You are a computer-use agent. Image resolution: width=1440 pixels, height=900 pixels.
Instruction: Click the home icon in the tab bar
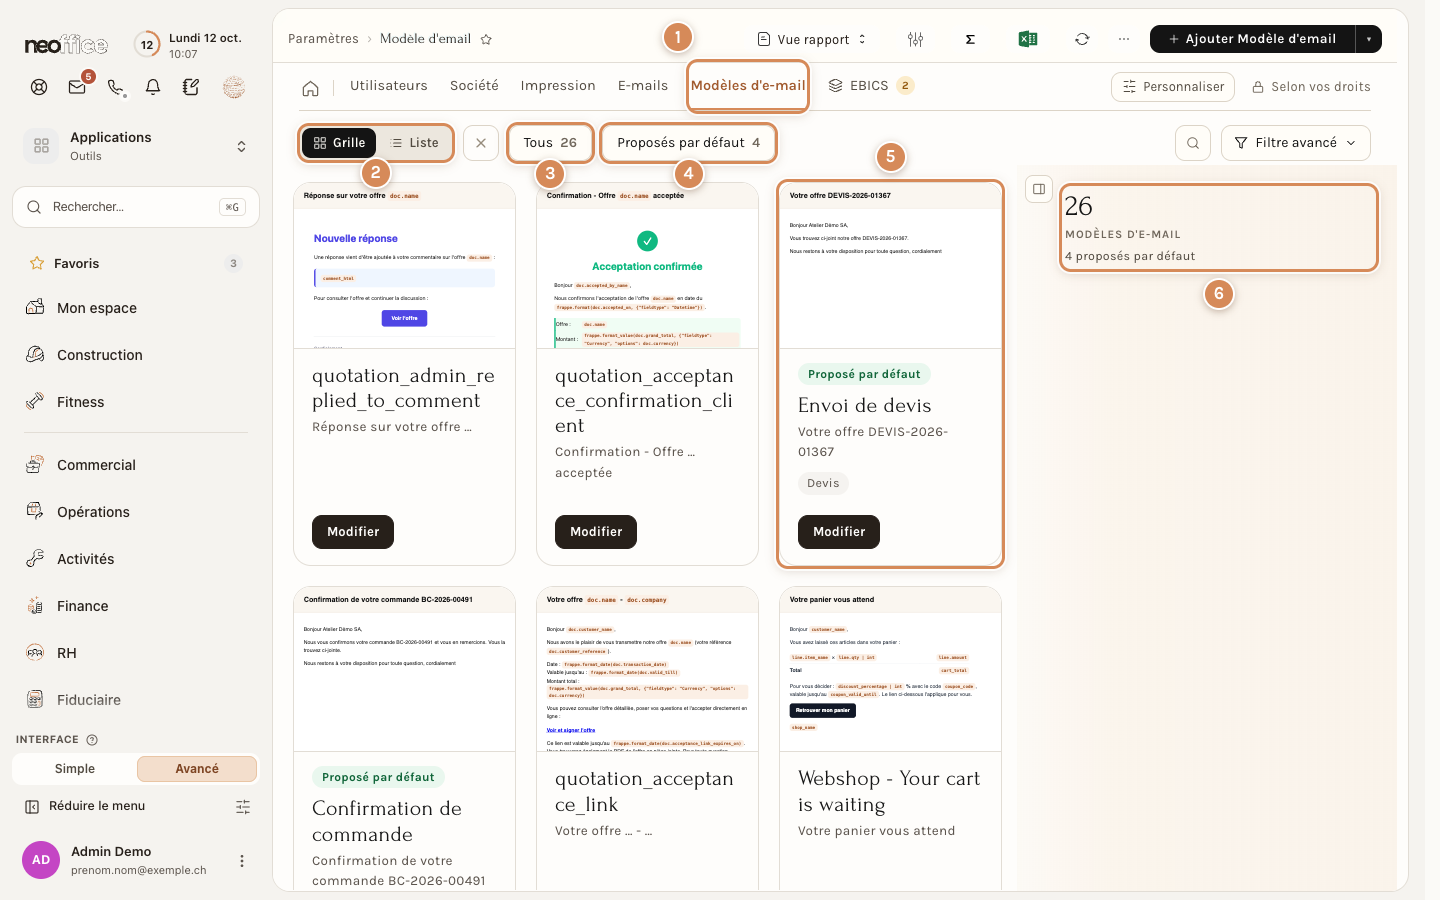(311, 88)
